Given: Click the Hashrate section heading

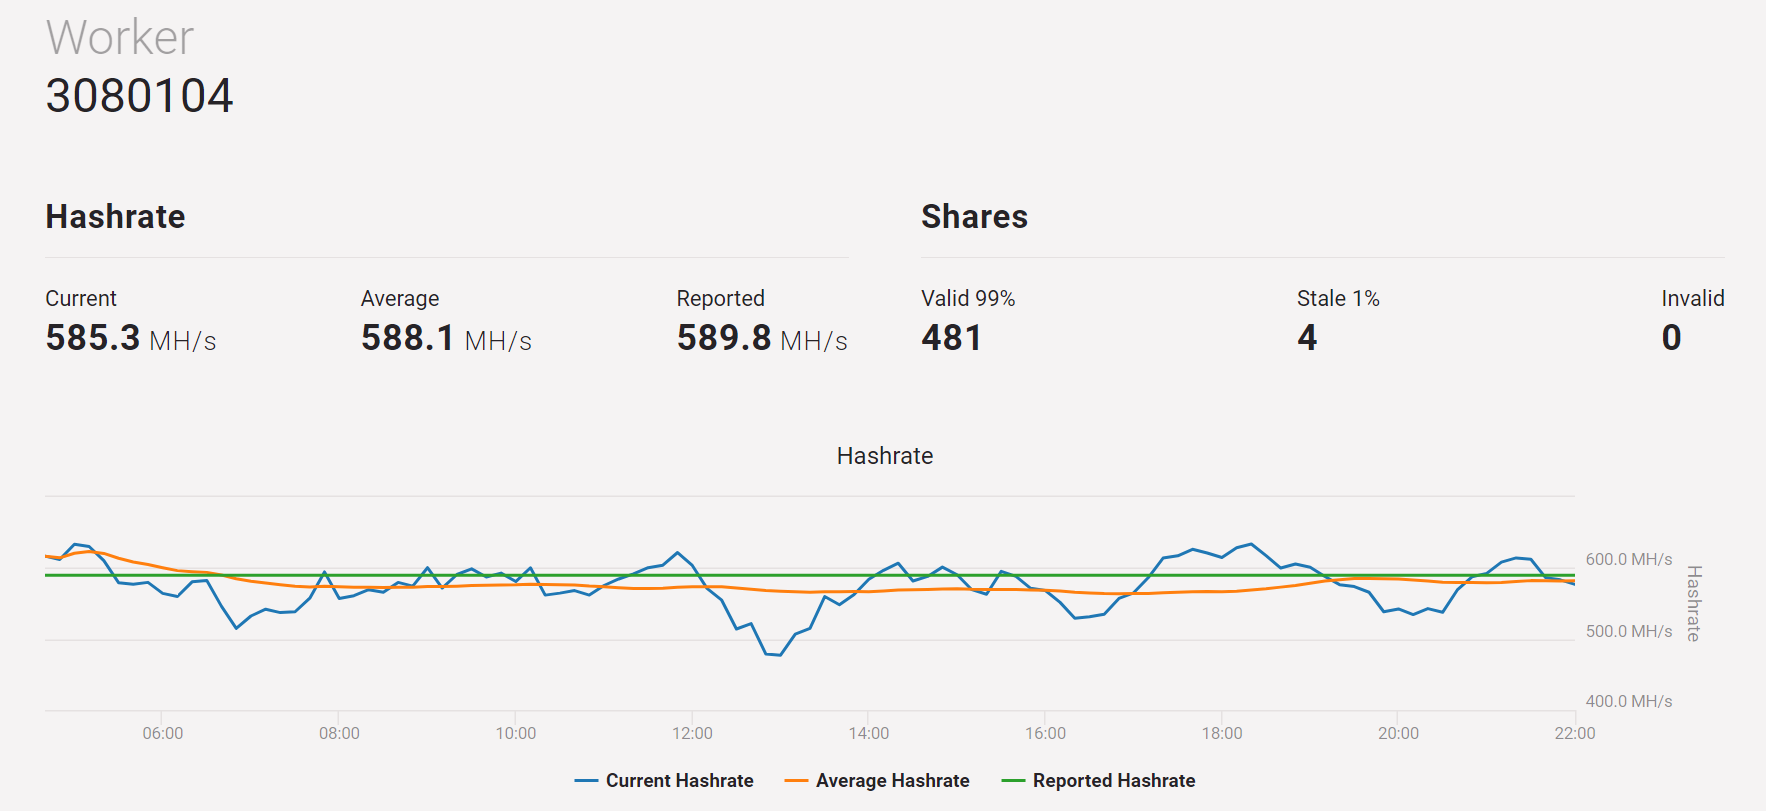Looking at the screenshot, I should coord(115,217).
